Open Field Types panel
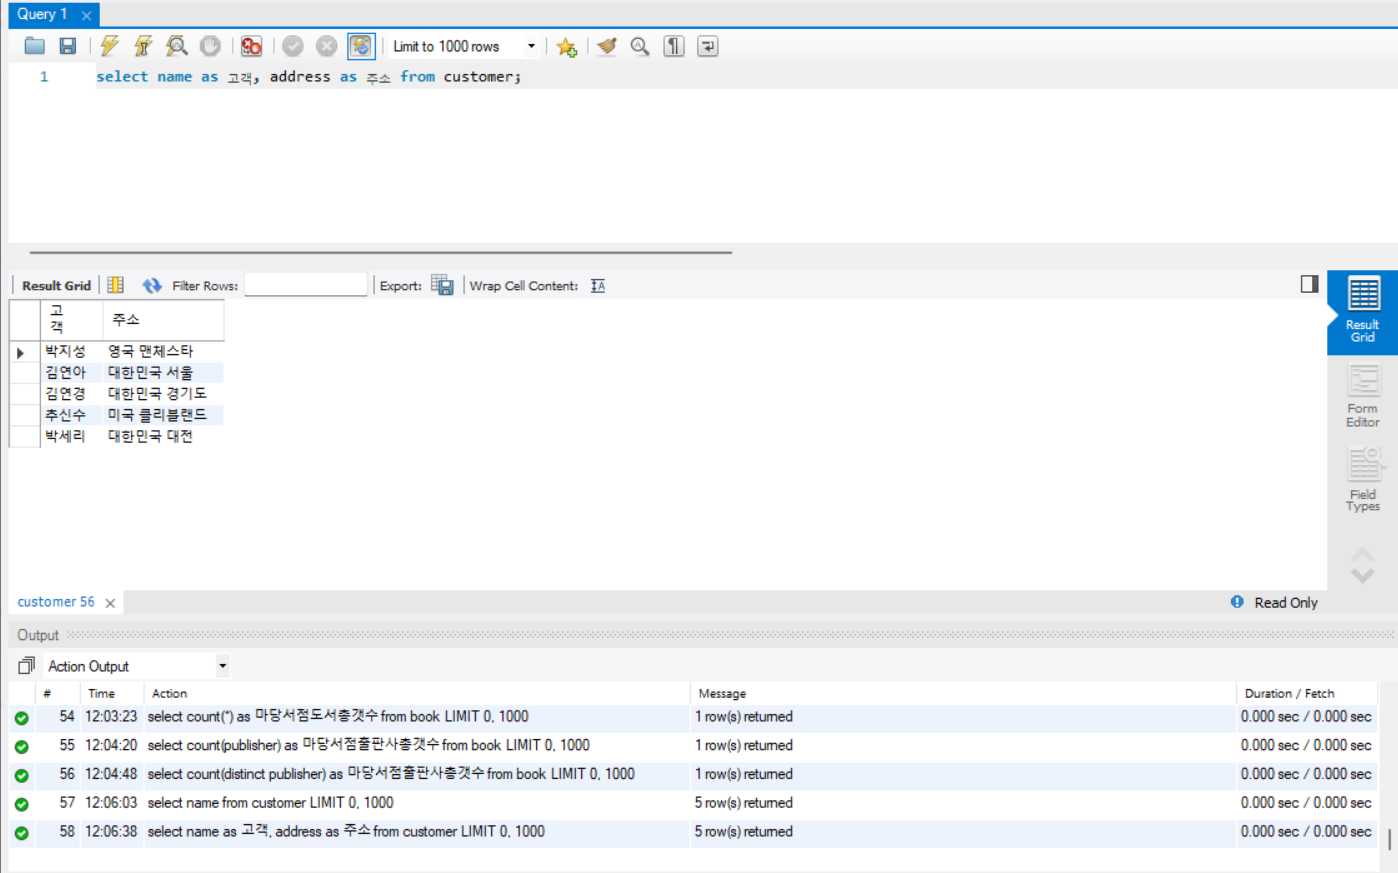1398x873 pixels. tap(1362, 480)
